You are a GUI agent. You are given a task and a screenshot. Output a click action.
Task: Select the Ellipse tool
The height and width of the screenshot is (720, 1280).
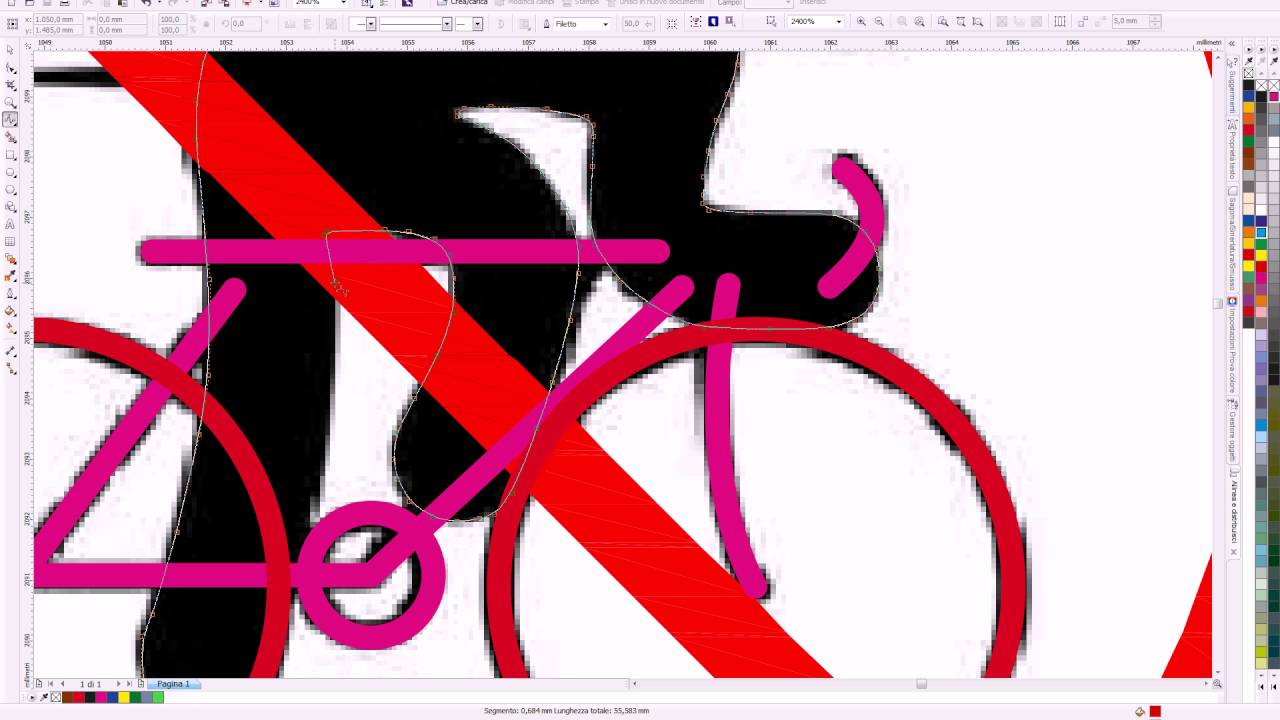click(10, 172)
